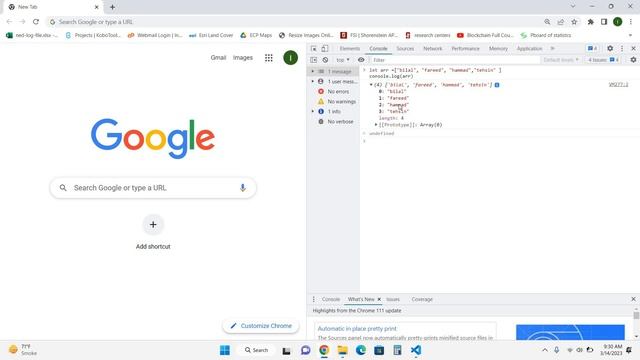Open the Google apps grid
Image resolution: width=640 pixels, height=360 pixels.
pyautogui.click(x=268, y=58)
